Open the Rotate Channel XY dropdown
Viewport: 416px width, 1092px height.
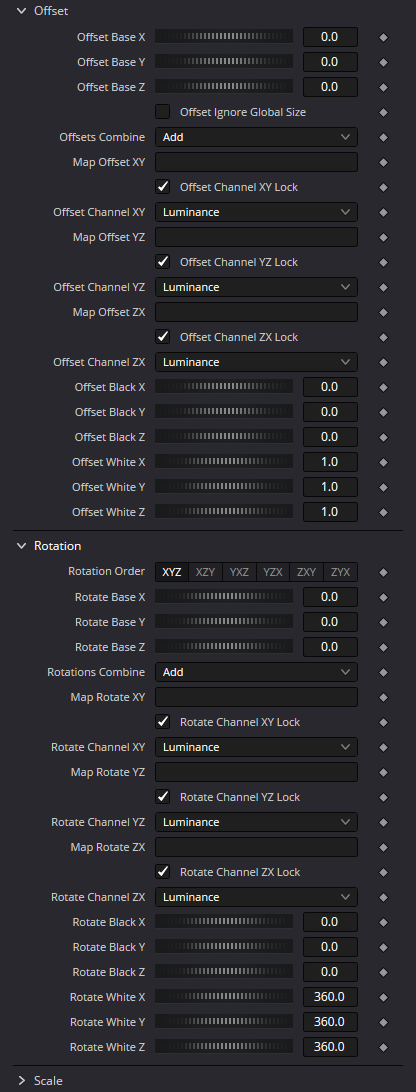click(x=256, y=747)
